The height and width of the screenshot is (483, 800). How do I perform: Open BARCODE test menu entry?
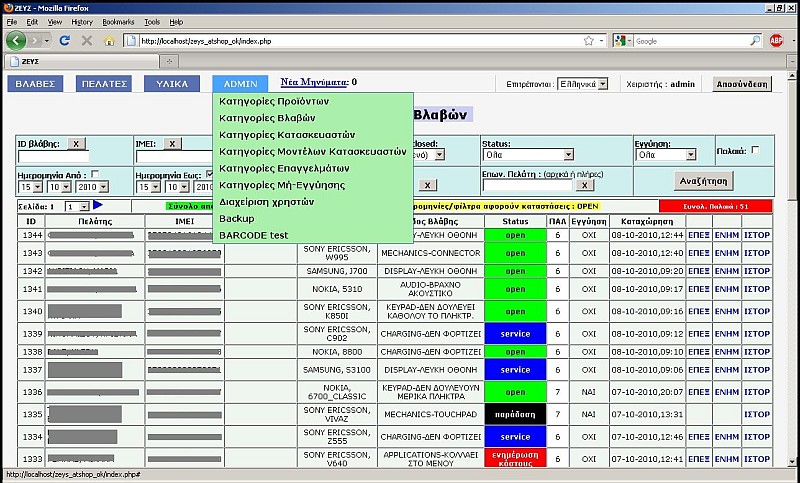point(254,235)
